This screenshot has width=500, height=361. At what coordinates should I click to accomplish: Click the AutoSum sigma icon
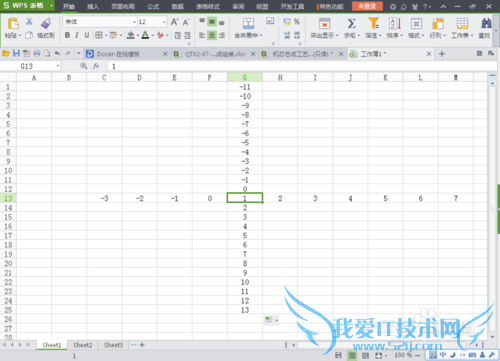pos(351,24)
